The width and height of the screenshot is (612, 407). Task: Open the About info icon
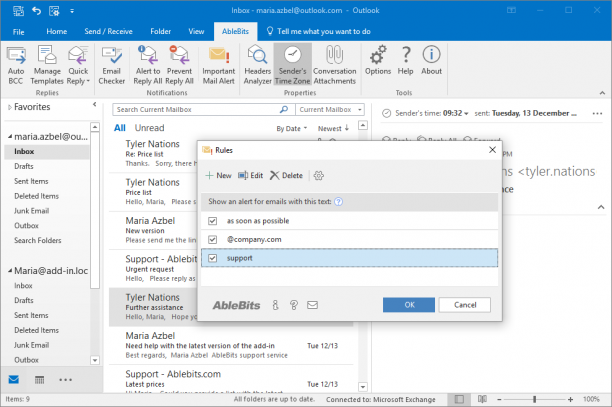[431, 60]
